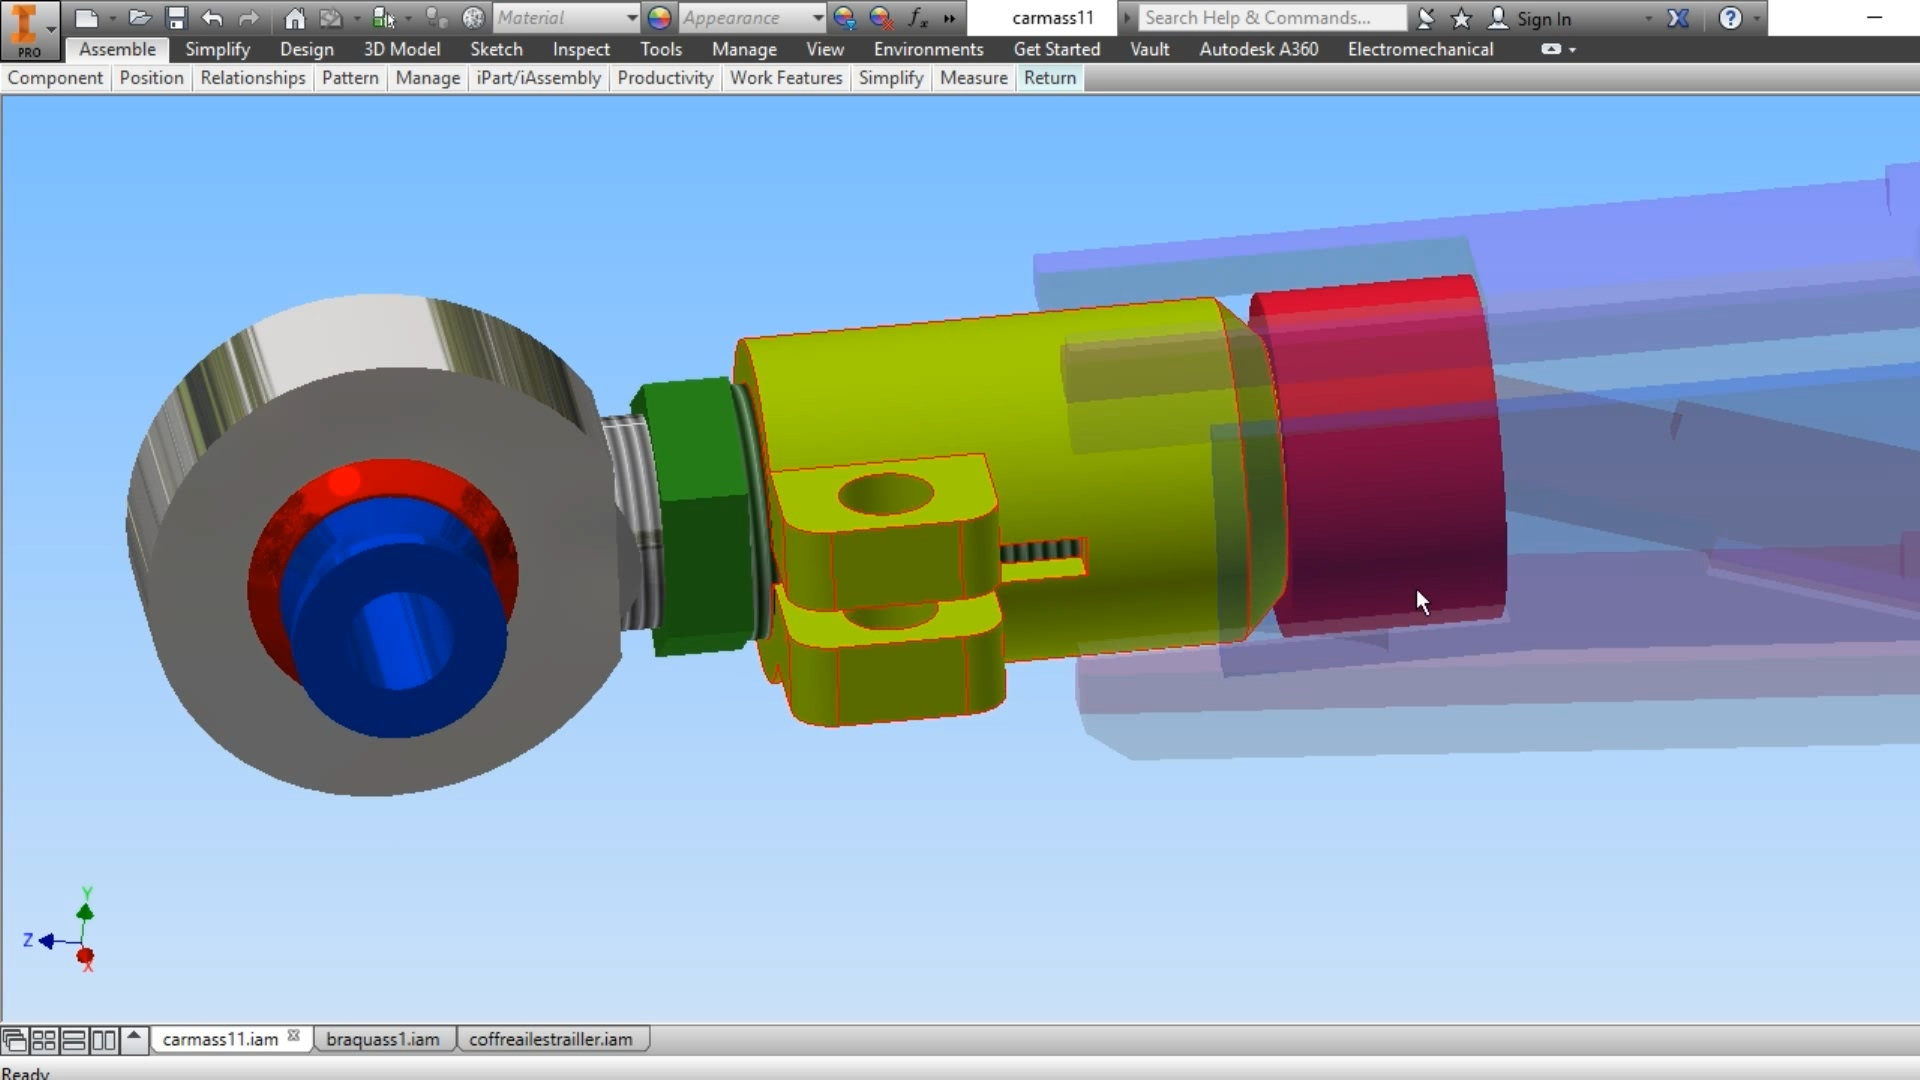Select the cascade windows layout icon
Viewport: 1920px width, 1080px height.
point(14,1040)
